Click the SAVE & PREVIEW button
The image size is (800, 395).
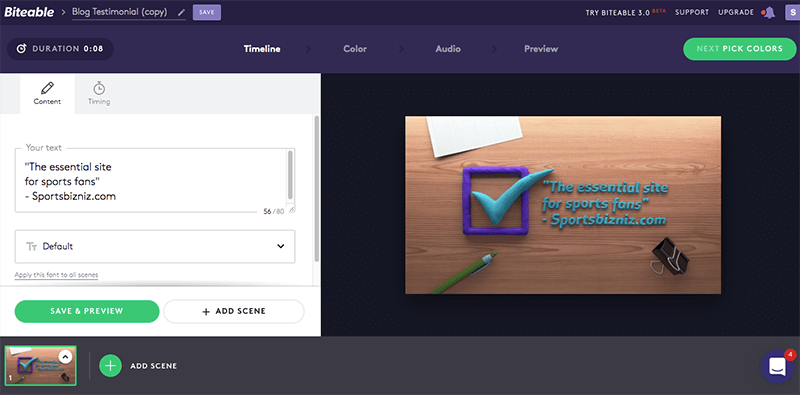click(87, 311)
